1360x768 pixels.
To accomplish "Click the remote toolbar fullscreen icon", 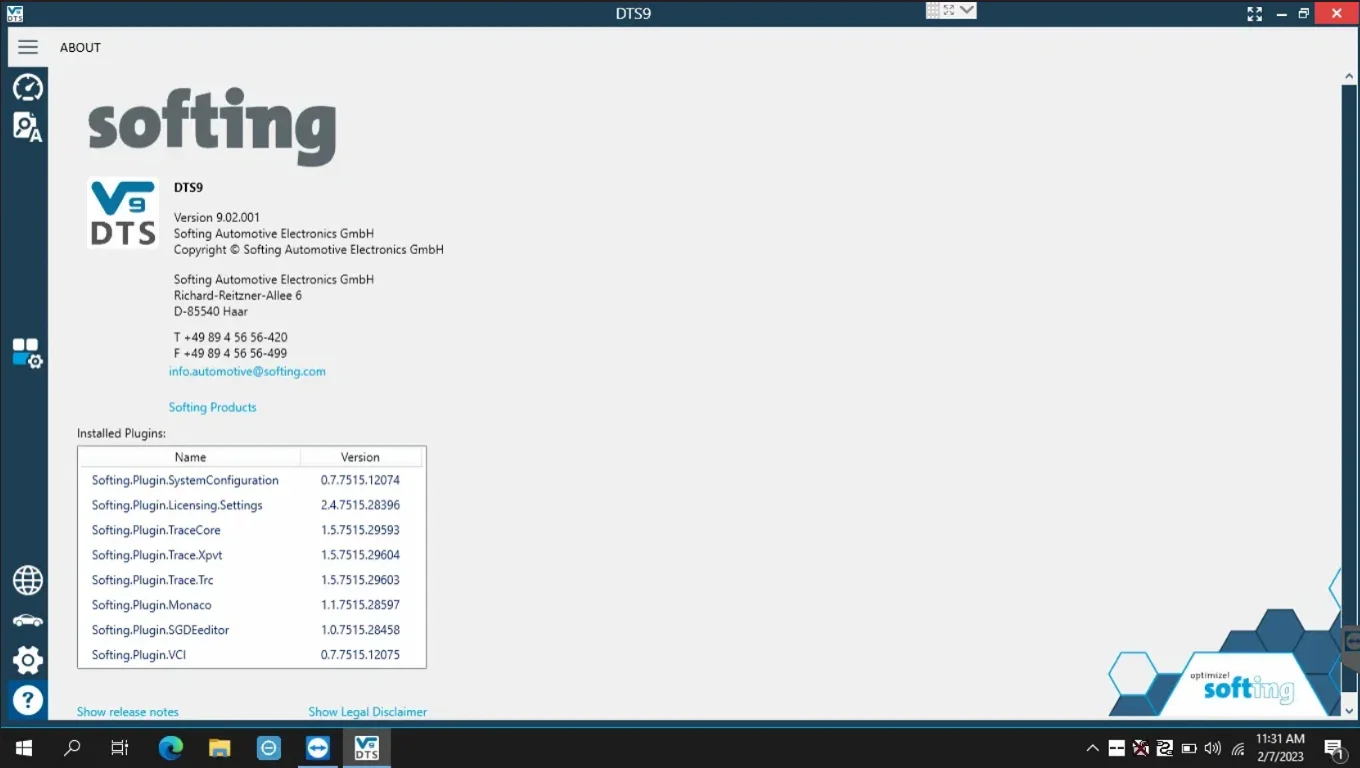I will point(949,10).
